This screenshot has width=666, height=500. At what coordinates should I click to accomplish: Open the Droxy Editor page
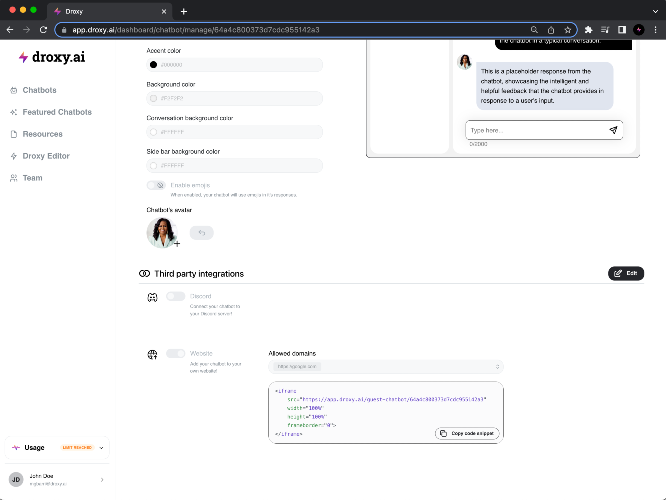(46, 156)
